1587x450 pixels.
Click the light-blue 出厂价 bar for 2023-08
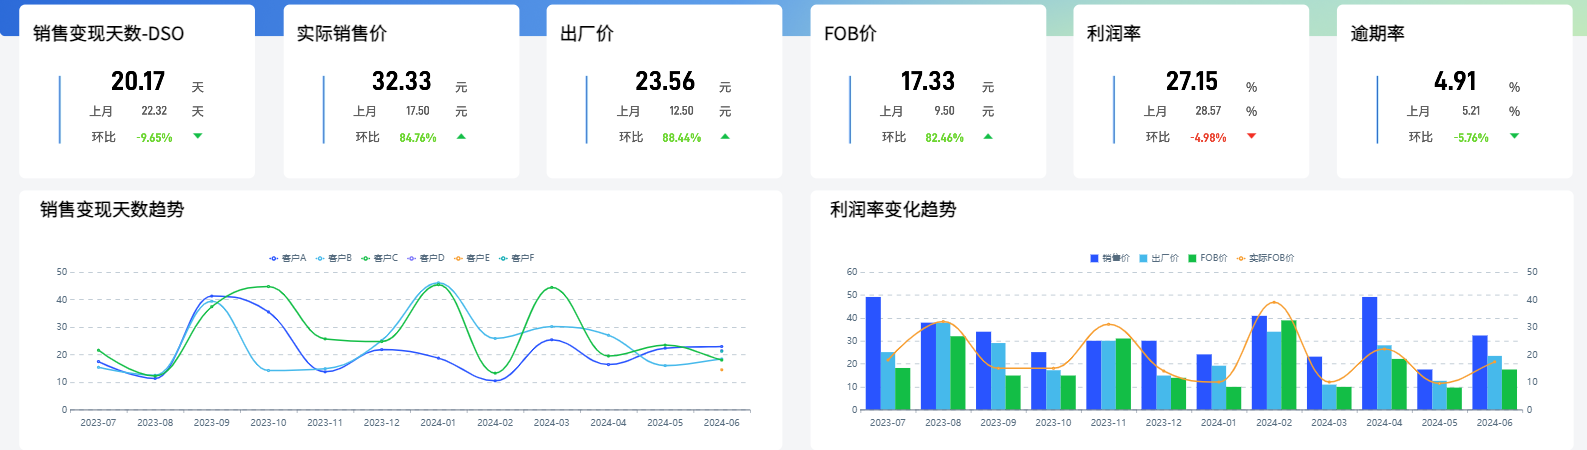point(943,366)
